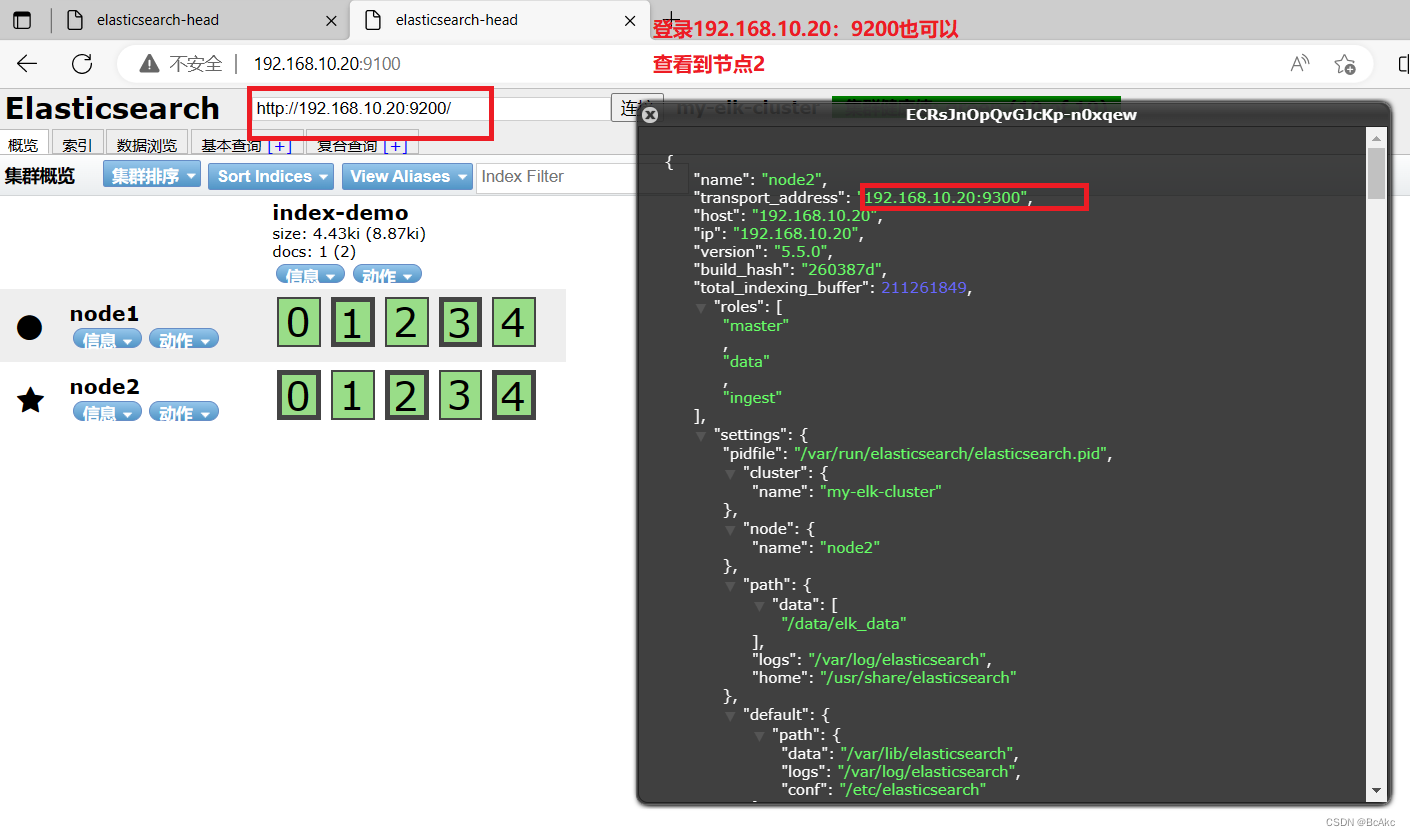Click the scroll-up arrow of popup scrollbar
Image resolution: width=1410 pixels, height=836 pixels.
click(x=1376, y=137)
